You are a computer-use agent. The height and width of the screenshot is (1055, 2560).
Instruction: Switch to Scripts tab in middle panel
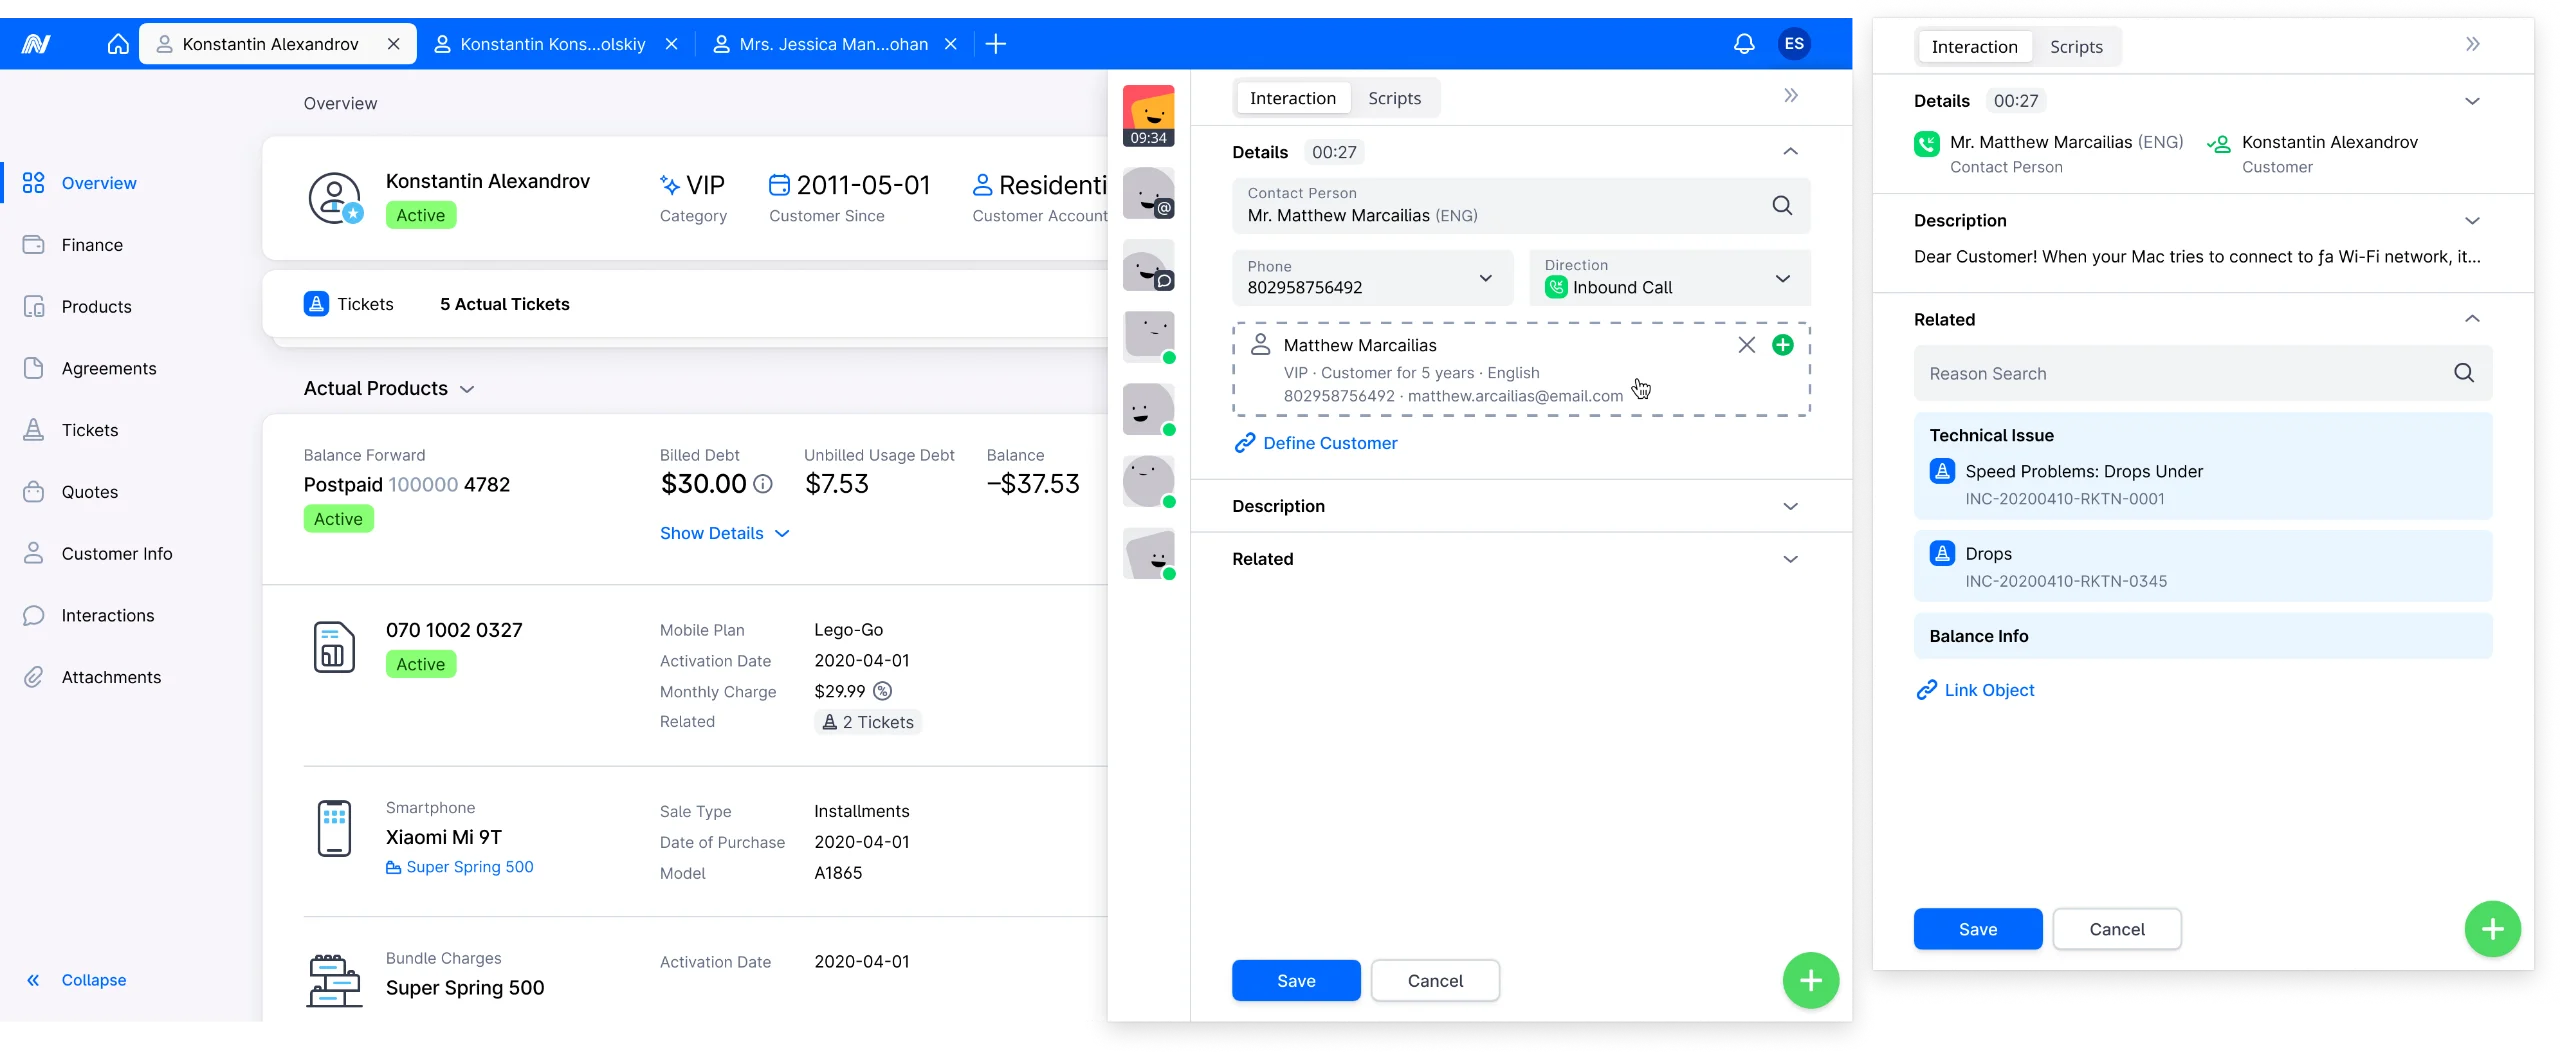1394,98
